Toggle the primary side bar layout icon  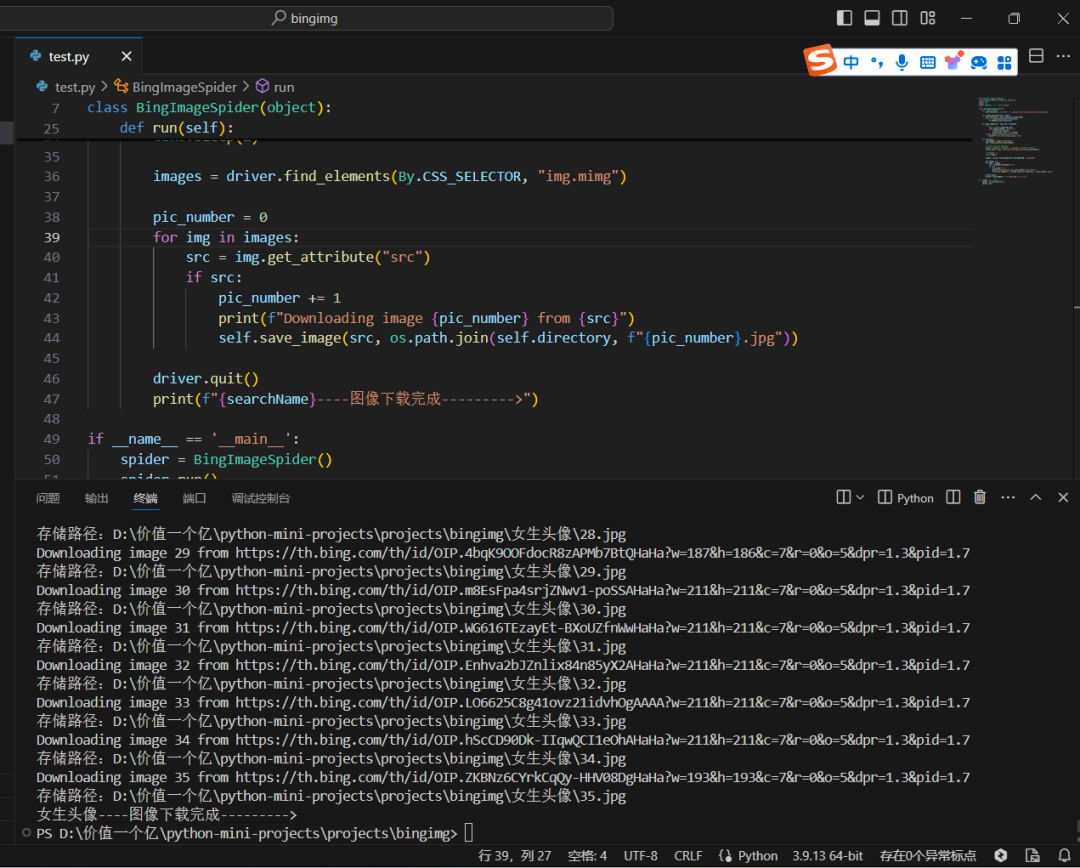point(844,18)
